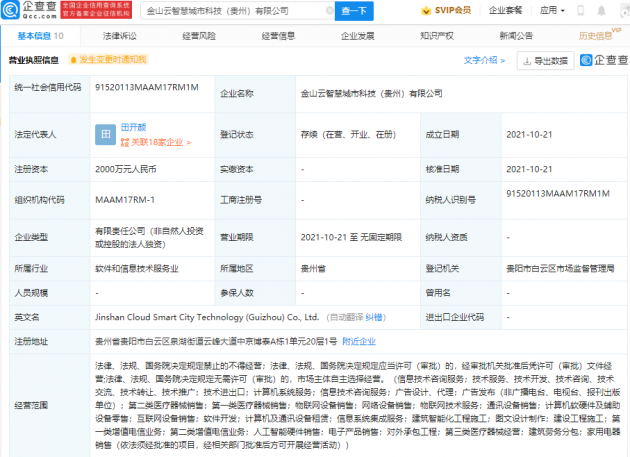
Task: Click the legal representative avatar 田
Action: tap(104, 133)
